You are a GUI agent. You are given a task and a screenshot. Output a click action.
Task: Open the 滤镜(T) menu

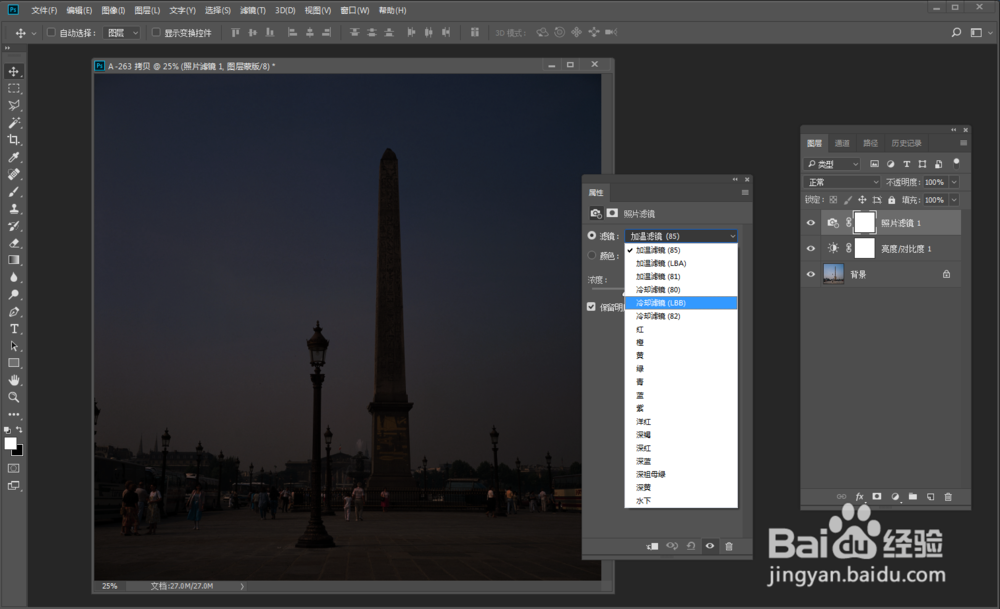253,10
